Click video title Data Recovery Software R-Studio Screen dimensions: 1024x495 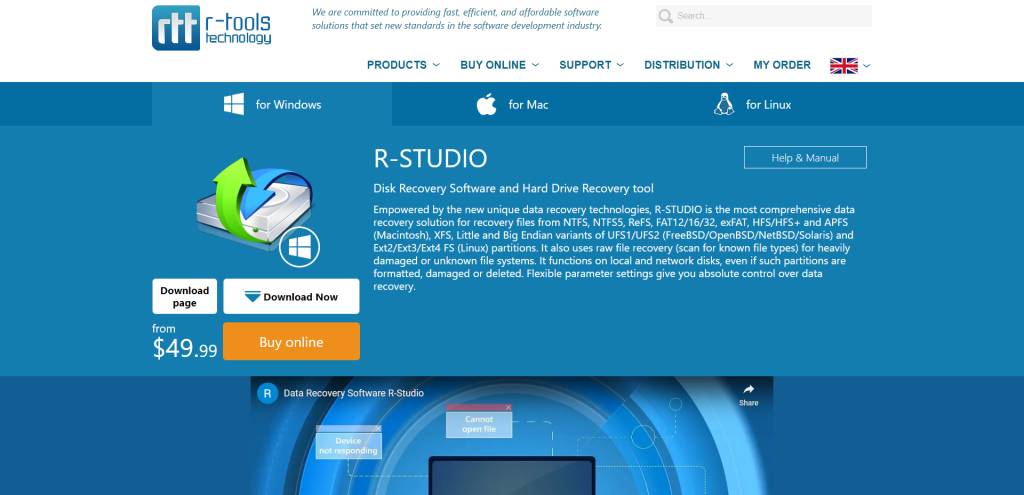(353, 393)
